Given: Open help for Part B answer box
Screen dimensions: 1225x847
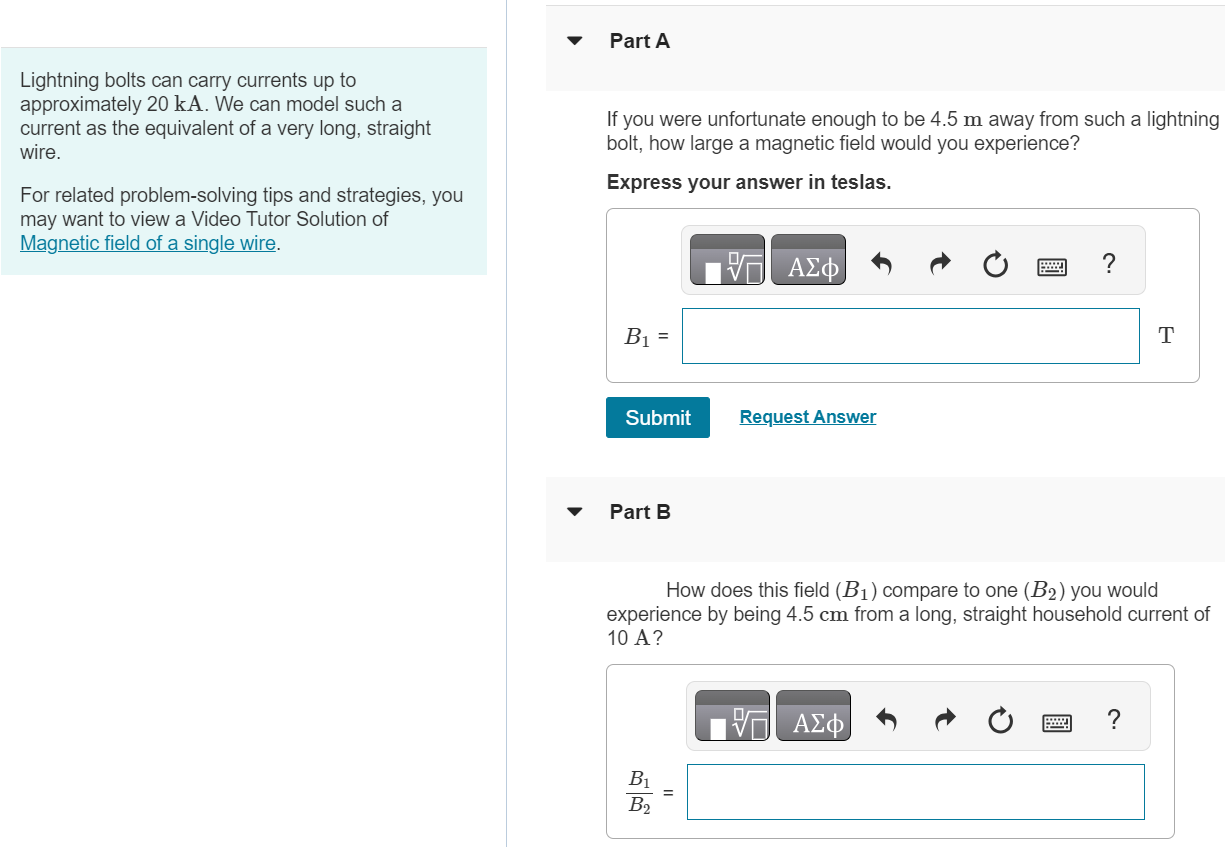Looking at the screenshot, I should tap(1115, 719).
